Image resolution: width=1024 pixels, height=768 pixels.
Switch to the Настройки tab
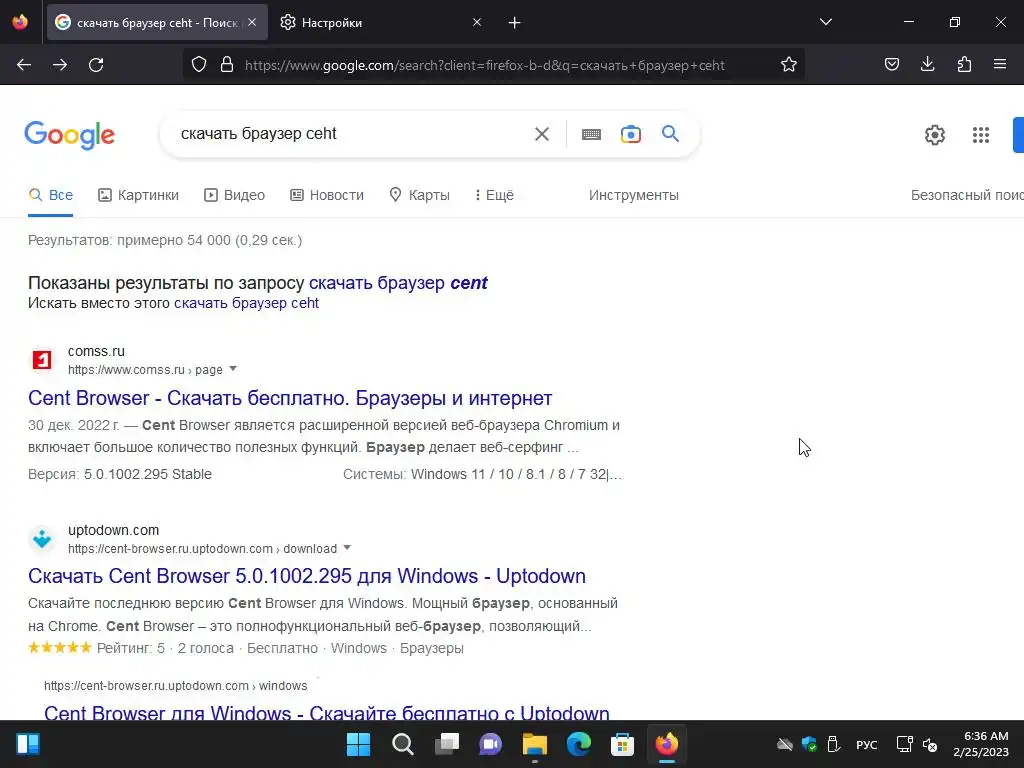pyautogui.click(x=382, y=22)
